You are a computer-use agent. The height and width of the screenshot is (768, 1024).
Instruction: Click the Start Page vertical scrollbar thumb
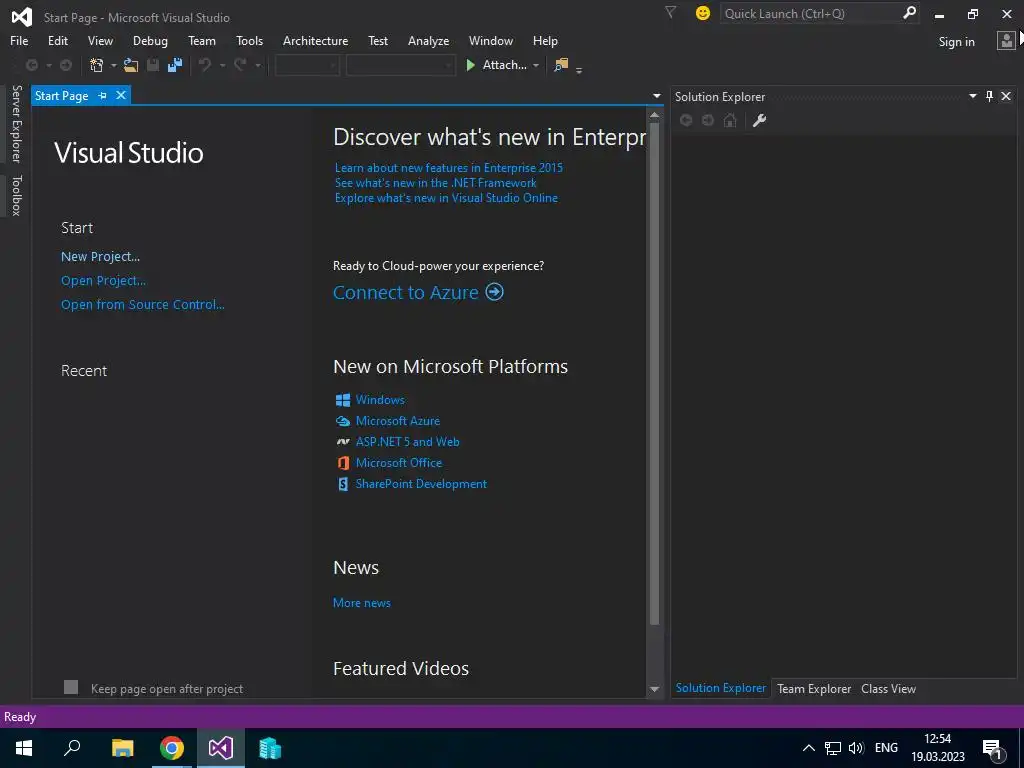[x=654, y=372]
